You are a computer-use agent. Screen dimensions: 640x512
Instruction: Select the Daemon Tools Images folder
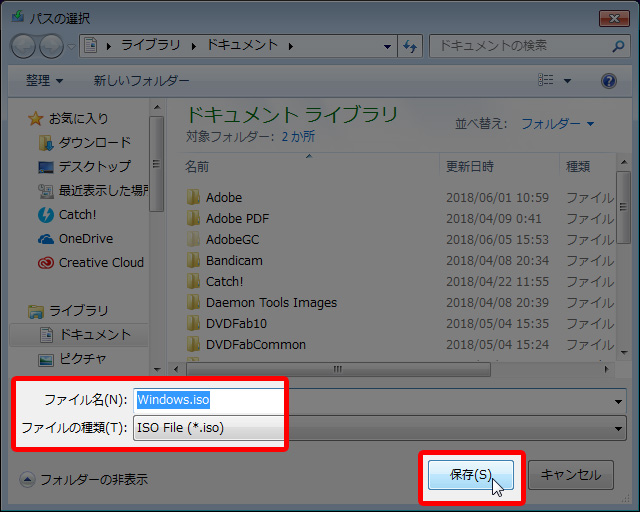[270, 302]
